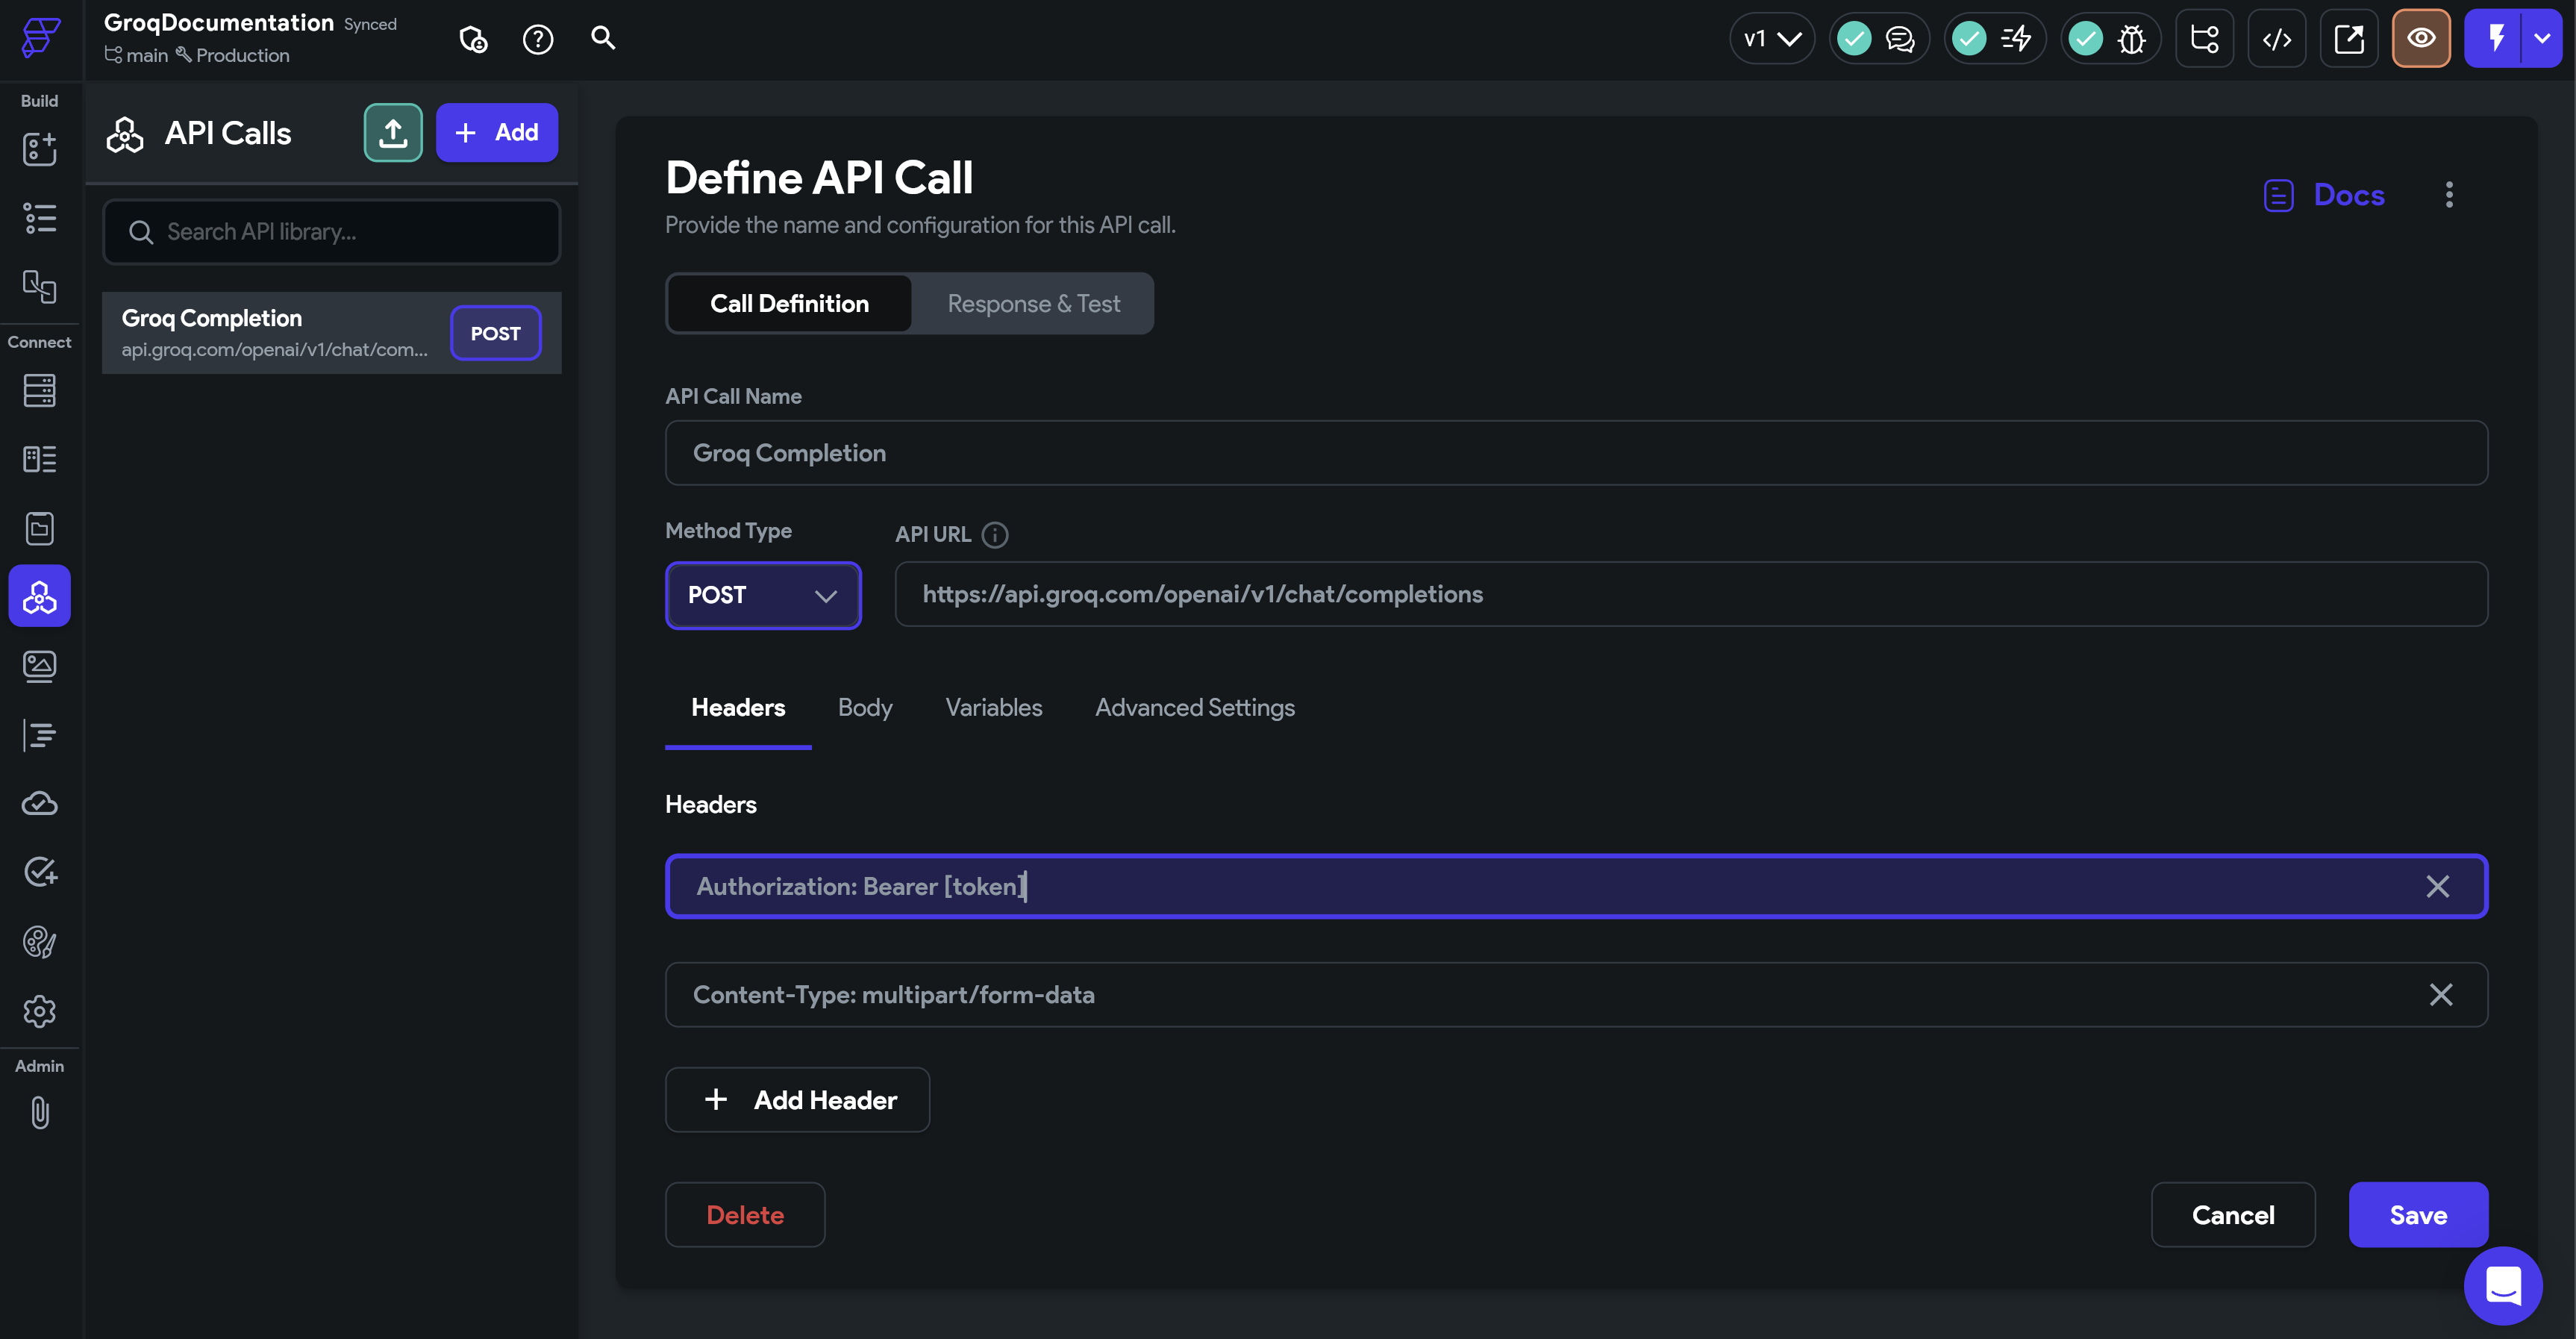Image resolution: width=2576 pixels, height=1339 pixels.
Task: Toggle the preview eye button
Action: [x=2421, y=39]
